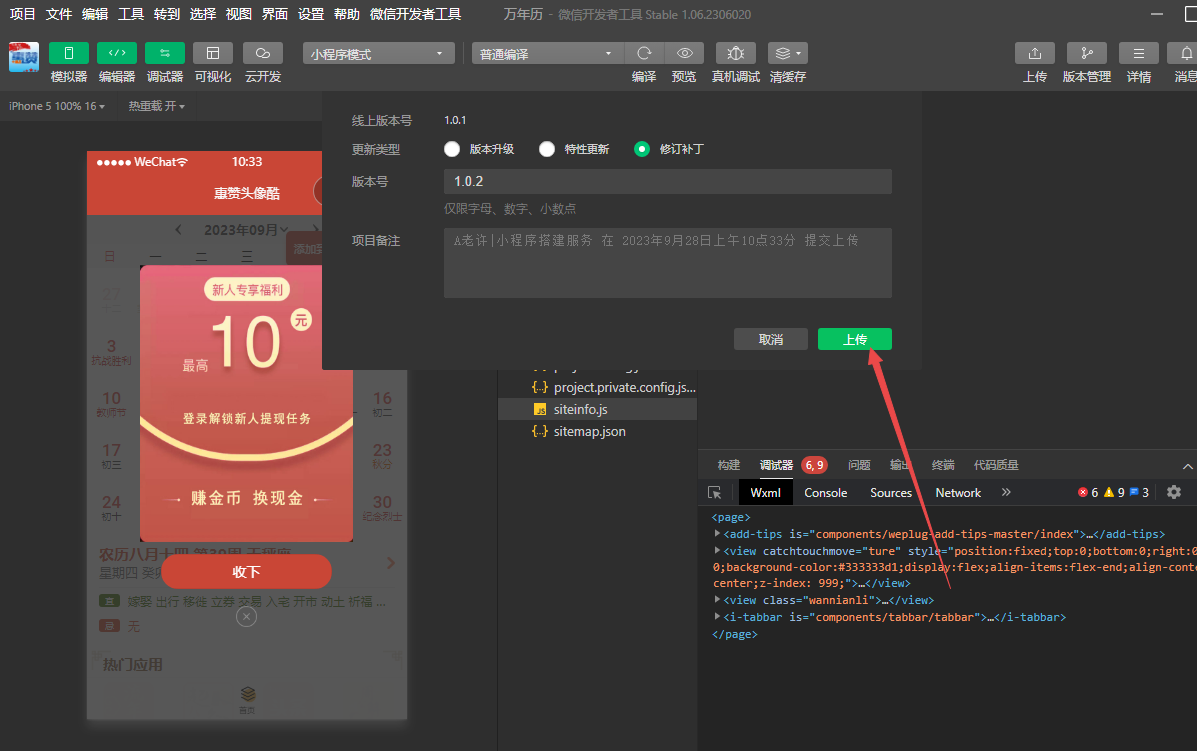Expand the add-tips wxml node
This screenshot has height=751, width=1197.
pos(717,533)
